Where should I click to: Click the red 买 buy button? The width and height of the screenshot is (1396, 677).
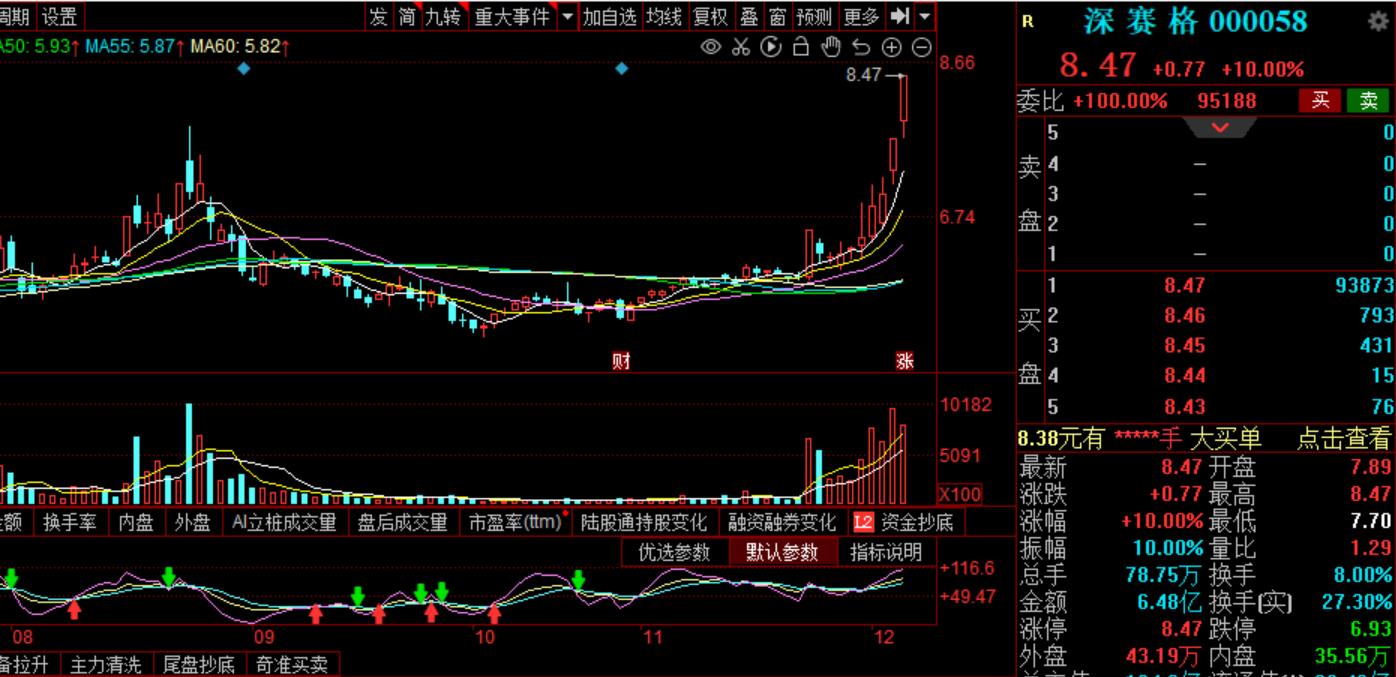point(1320,100)
